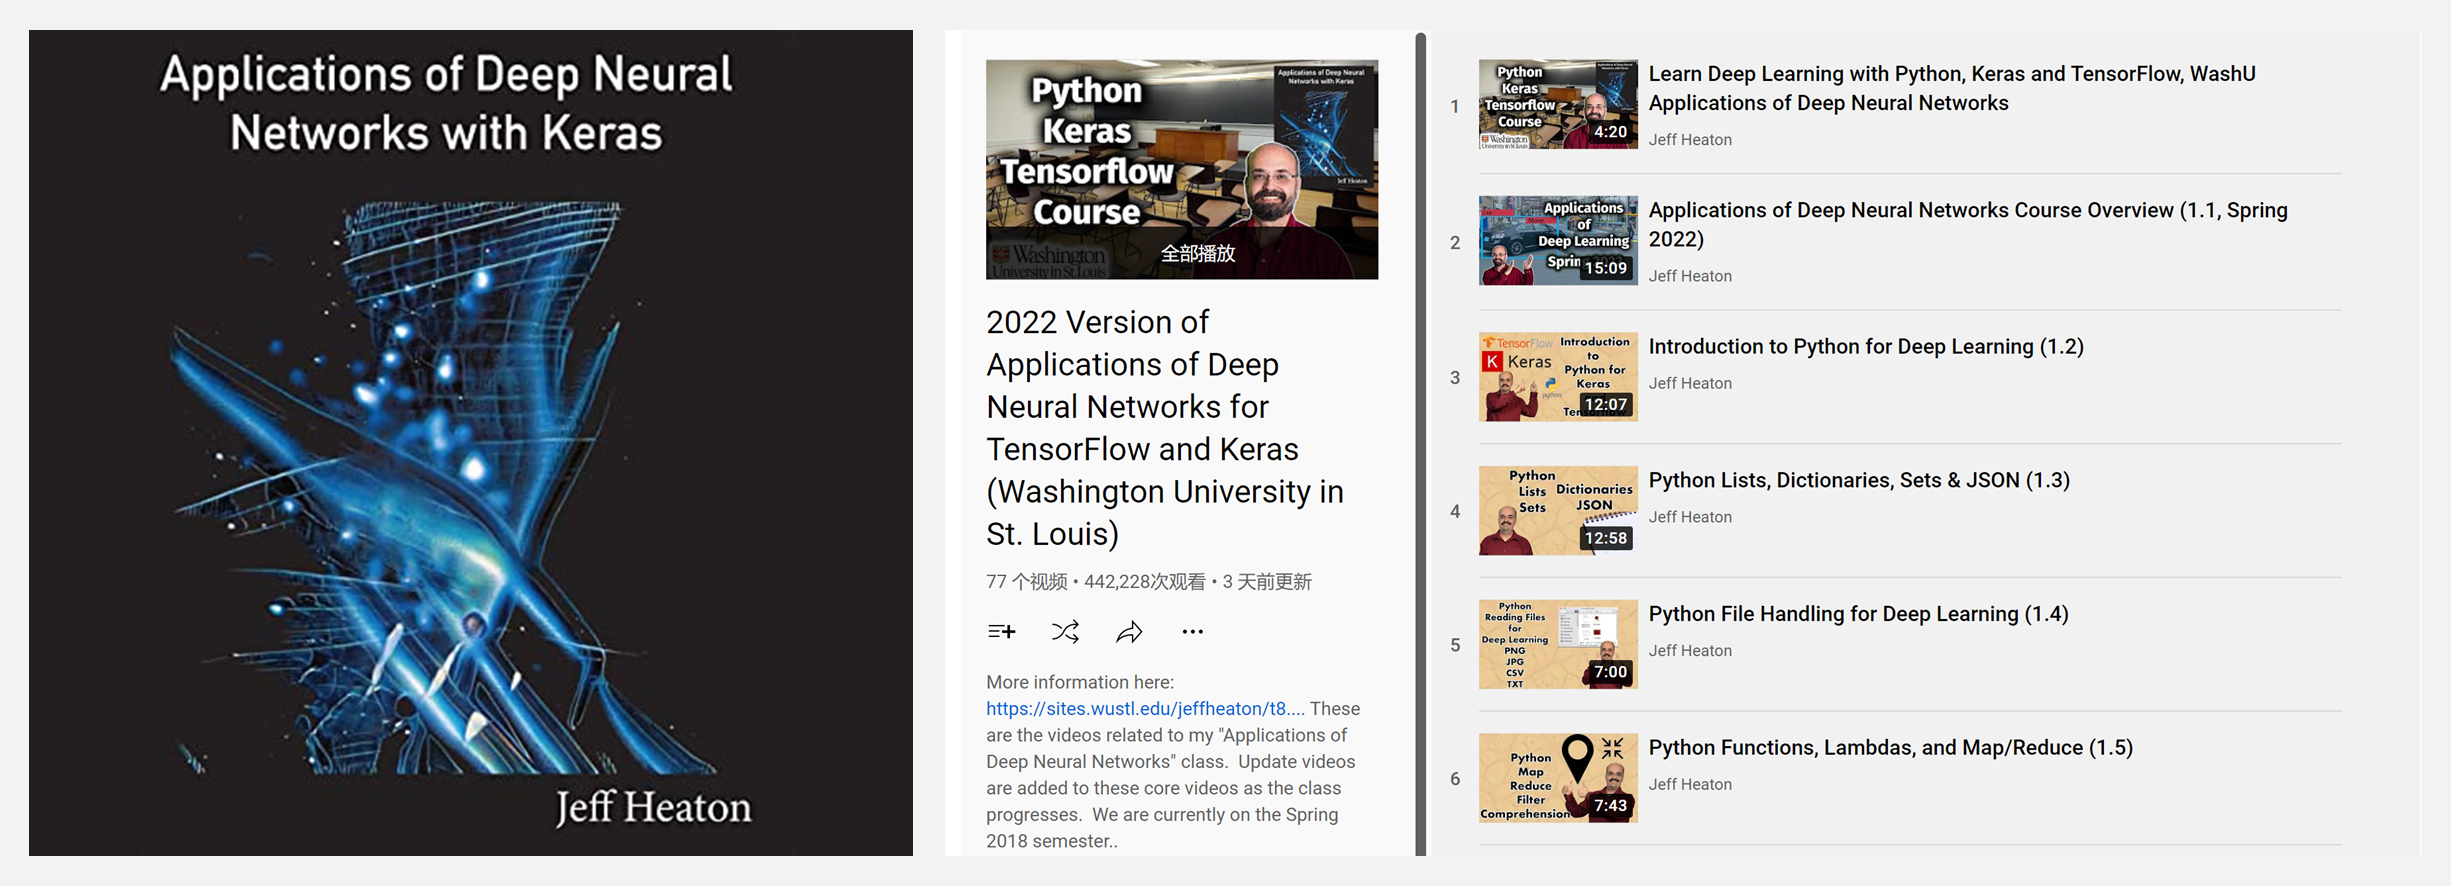The height and width of the screenshot is (886, 2451).
Task: Click the playlist title '2022 Version of Applications'
Action: point(1165,428)
